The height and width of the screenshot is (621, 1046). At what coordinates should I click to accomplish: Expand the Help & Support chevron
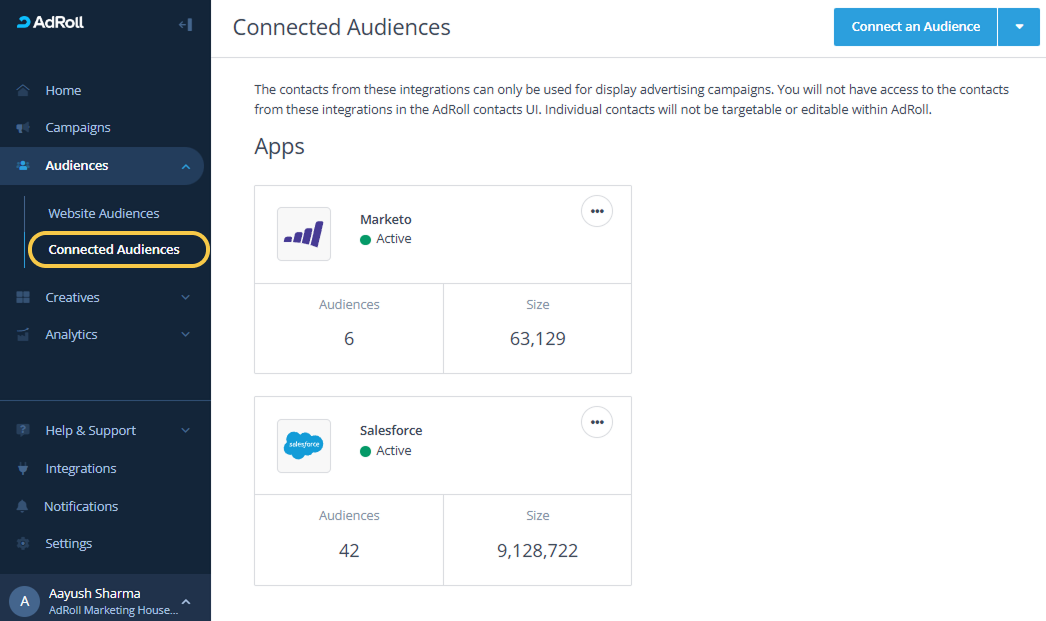(x=186, y=431)
